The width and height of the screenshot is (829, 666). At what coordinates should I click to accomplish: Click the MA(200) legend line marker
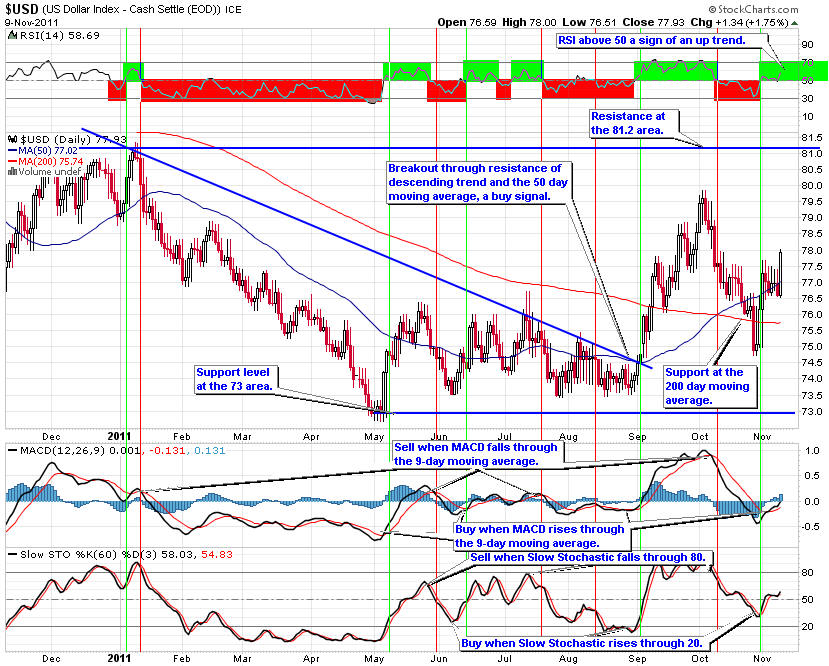pos(11,160)
